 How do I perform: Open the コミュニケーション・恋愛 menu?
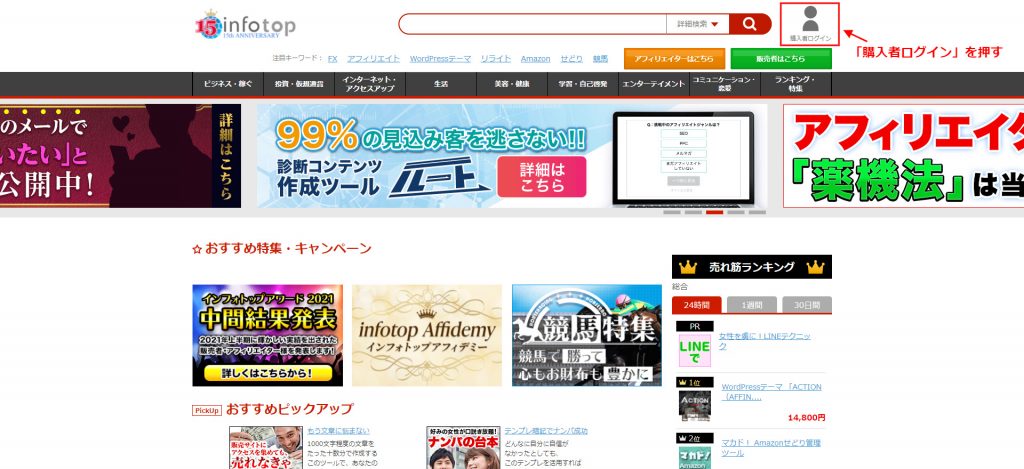click(725, 84)
